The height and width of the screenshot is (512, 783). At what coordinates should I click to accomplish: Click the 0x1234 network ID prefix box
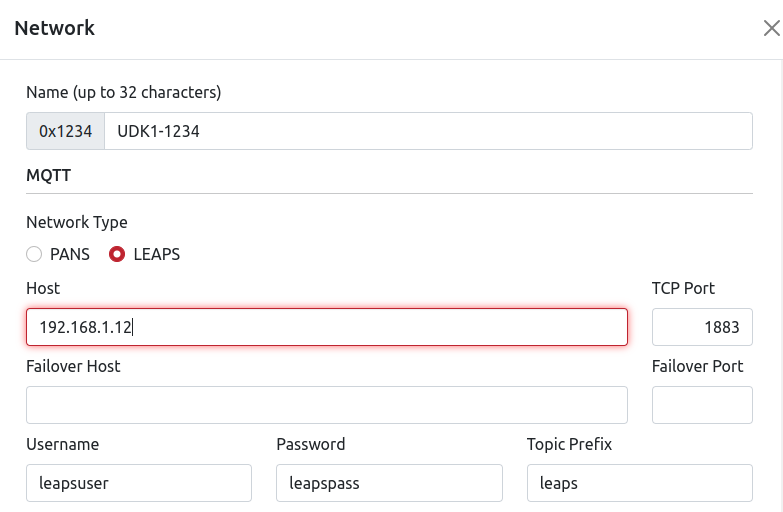tap(65, 131)
